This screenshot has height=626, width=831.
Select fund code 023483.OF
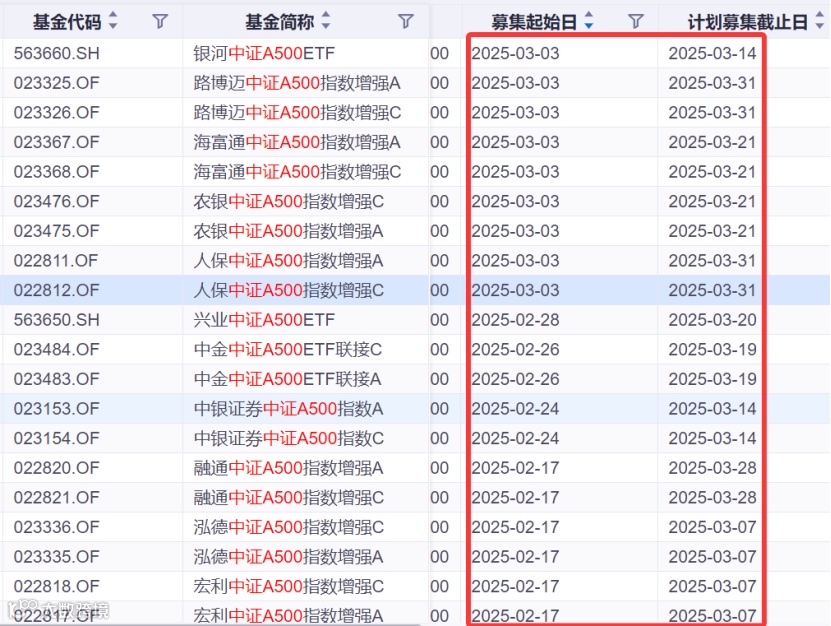pos(57,380)
